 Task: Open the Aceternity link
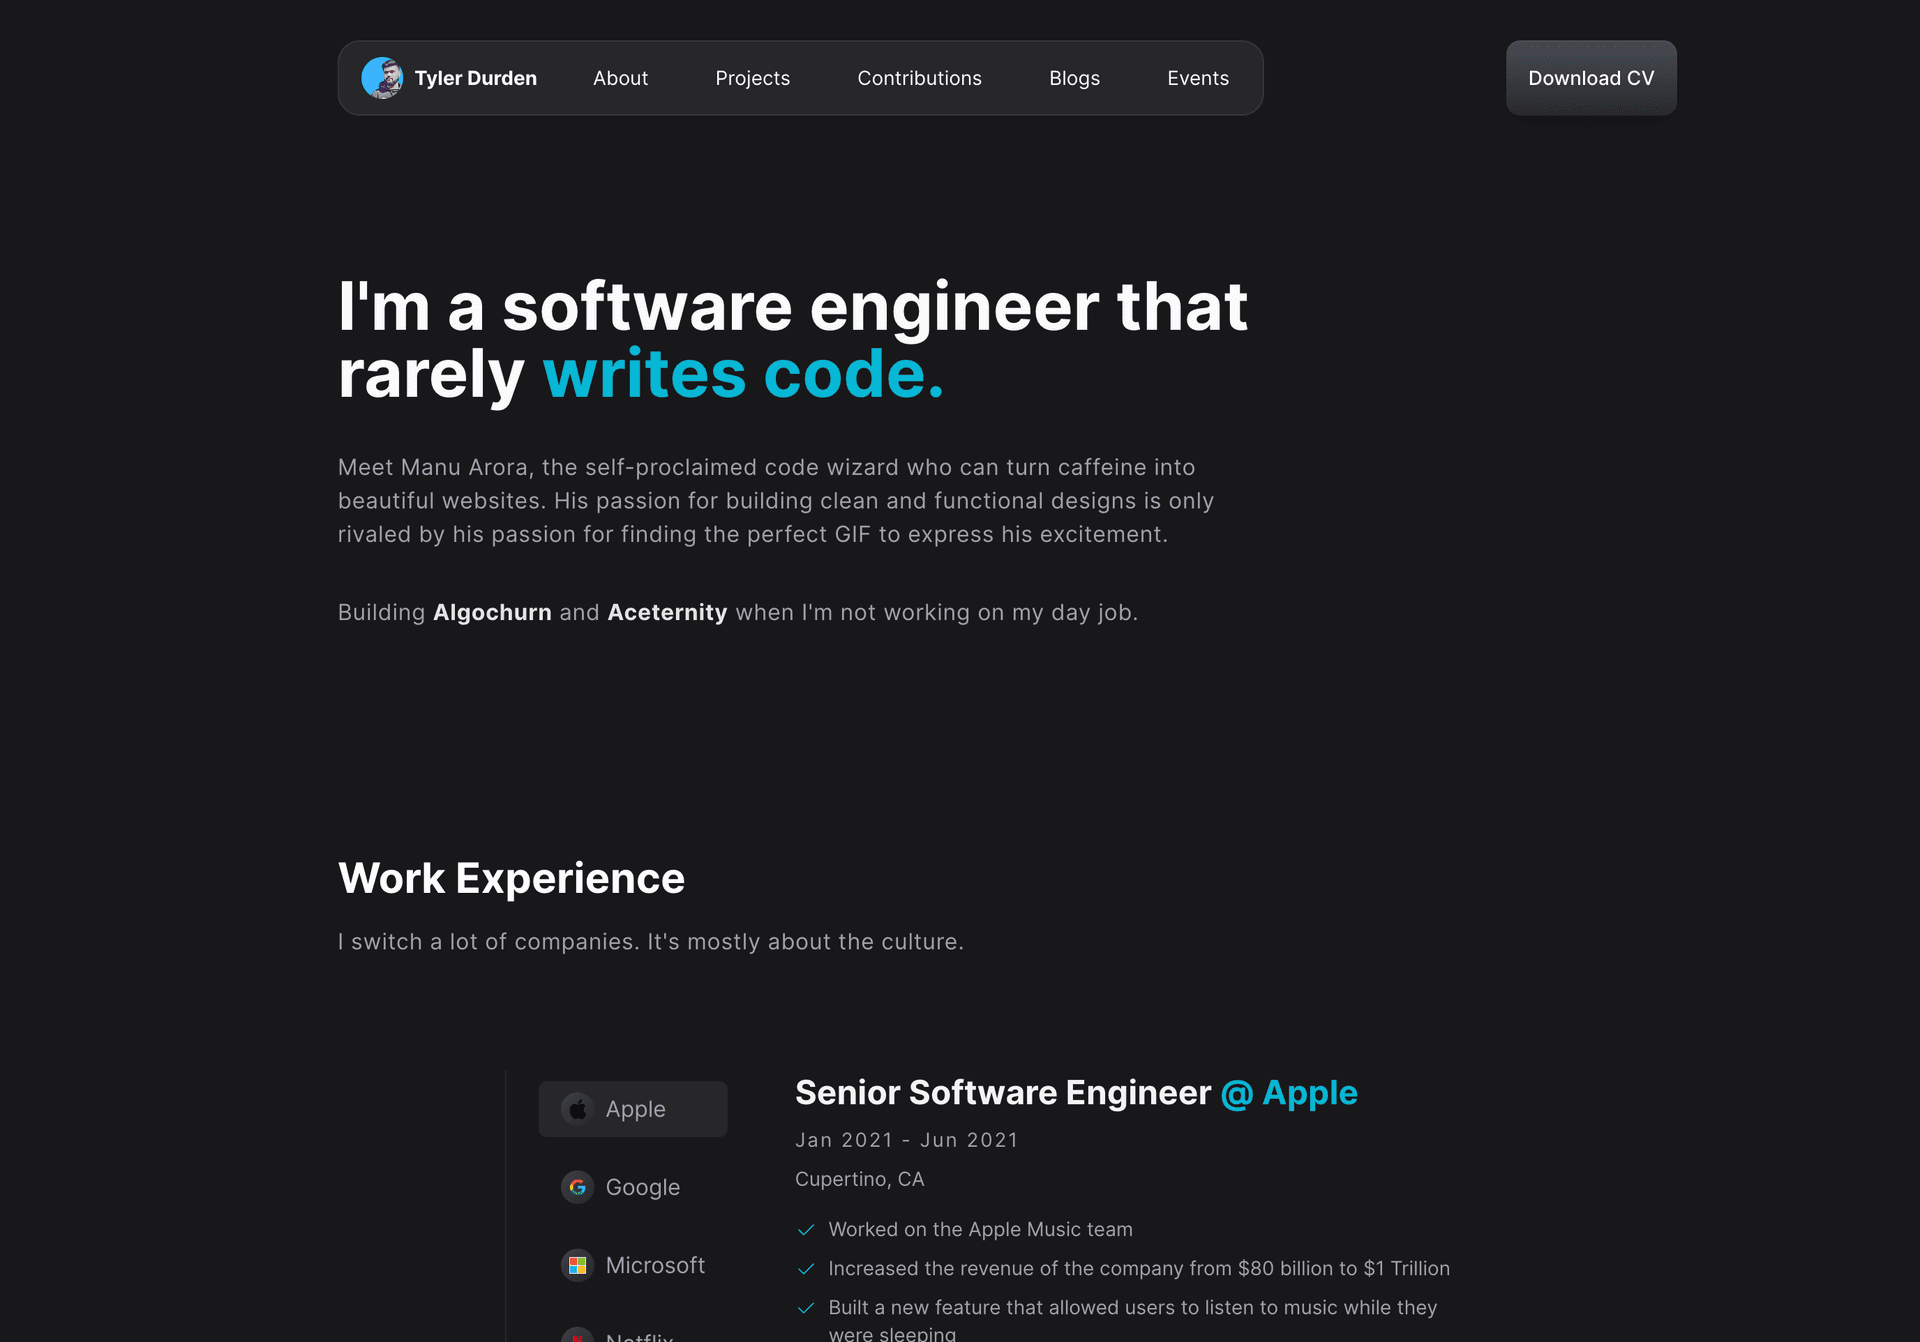(x=667, y=612)
